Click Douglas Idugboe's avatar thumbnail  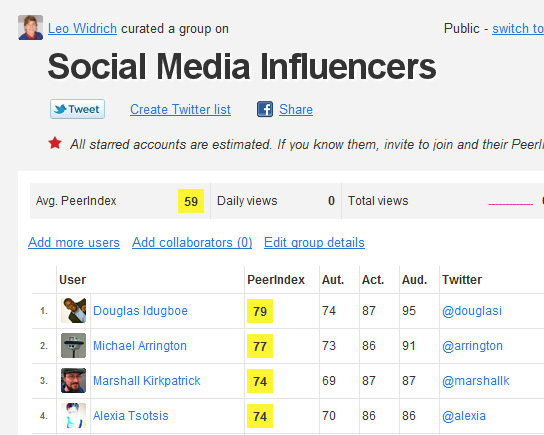[74, 310]
